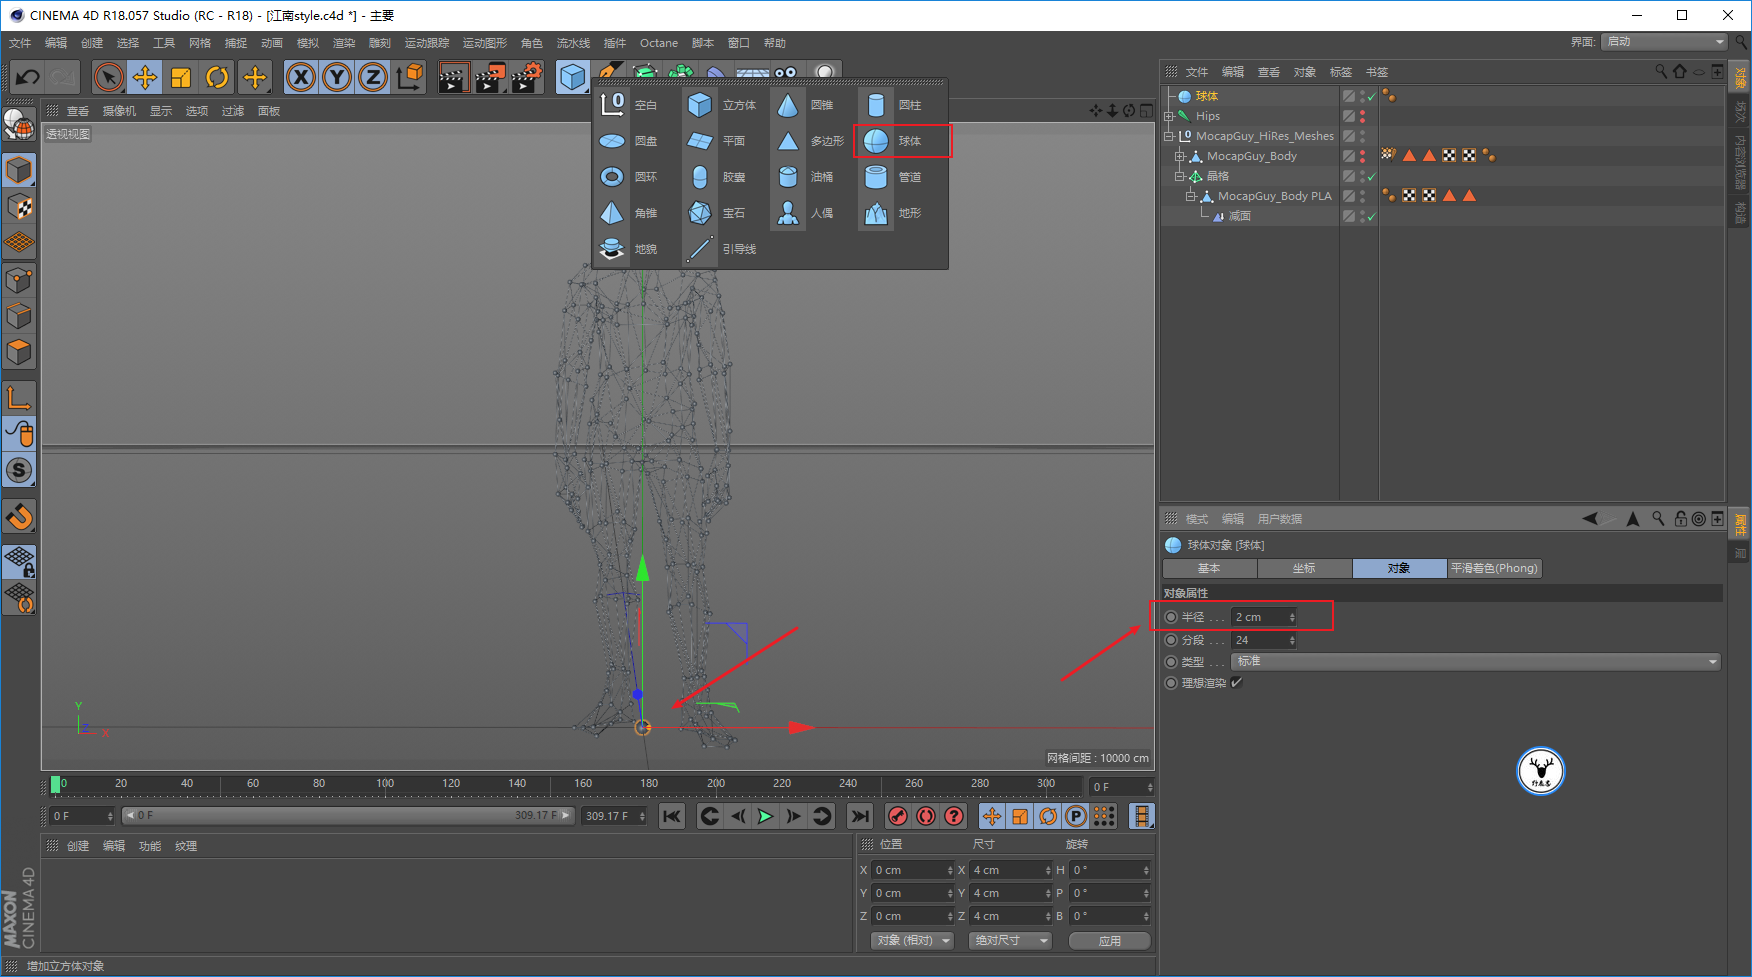The height and width of the screenshot is (977, 1752).
Task: Add a 人偶 figure primitive
Action: pyautogui.click(x=806, y=213)
